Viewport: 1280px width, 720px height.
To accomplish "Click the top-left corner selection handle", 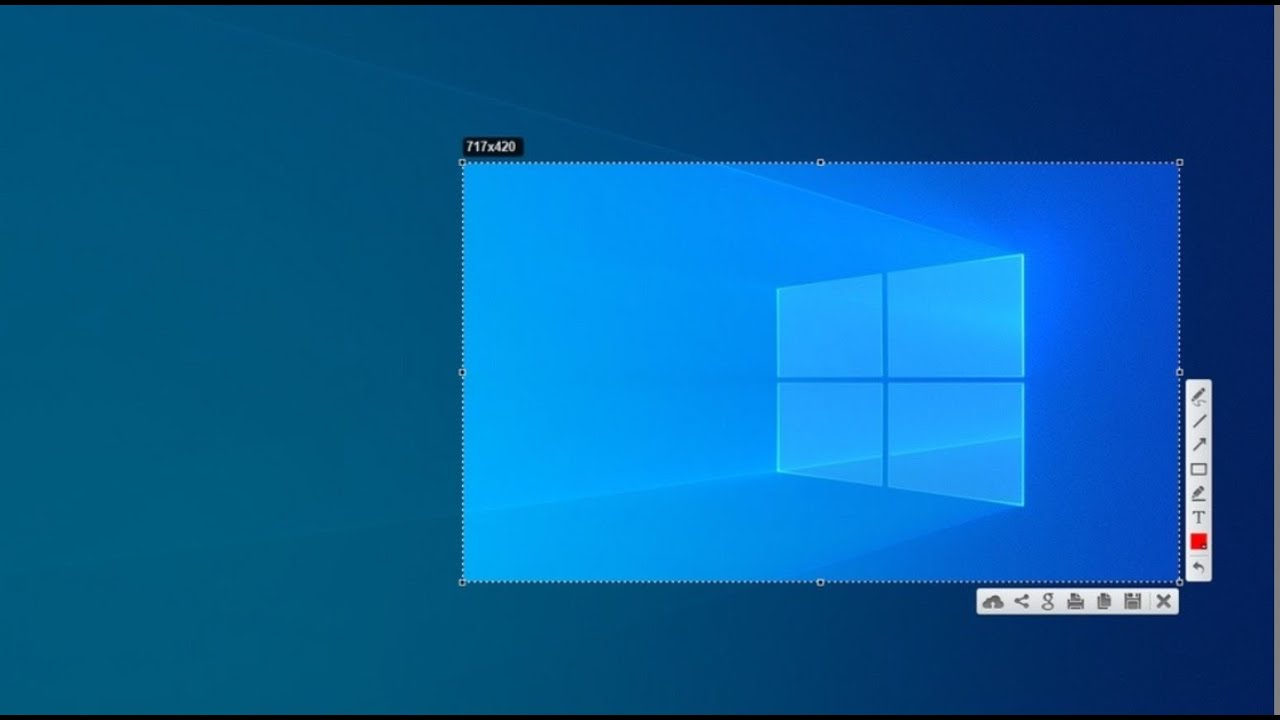I will [462, 162].
